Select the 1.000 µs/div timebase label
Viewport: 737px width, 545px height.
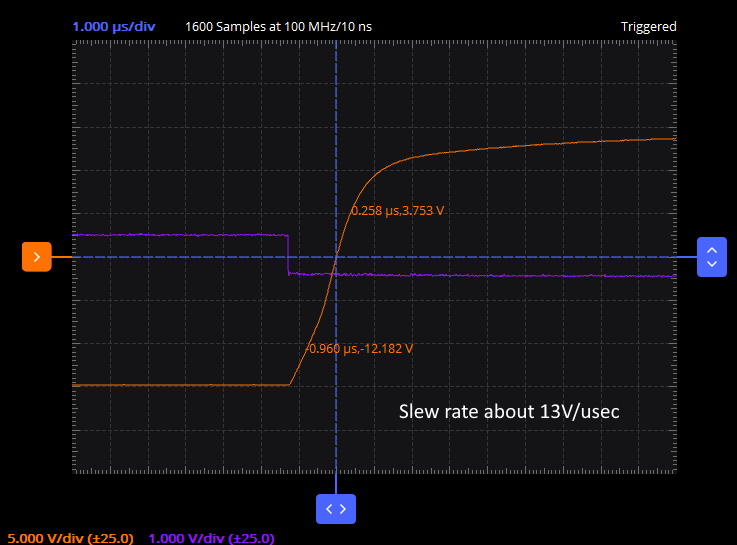[114, 26]
